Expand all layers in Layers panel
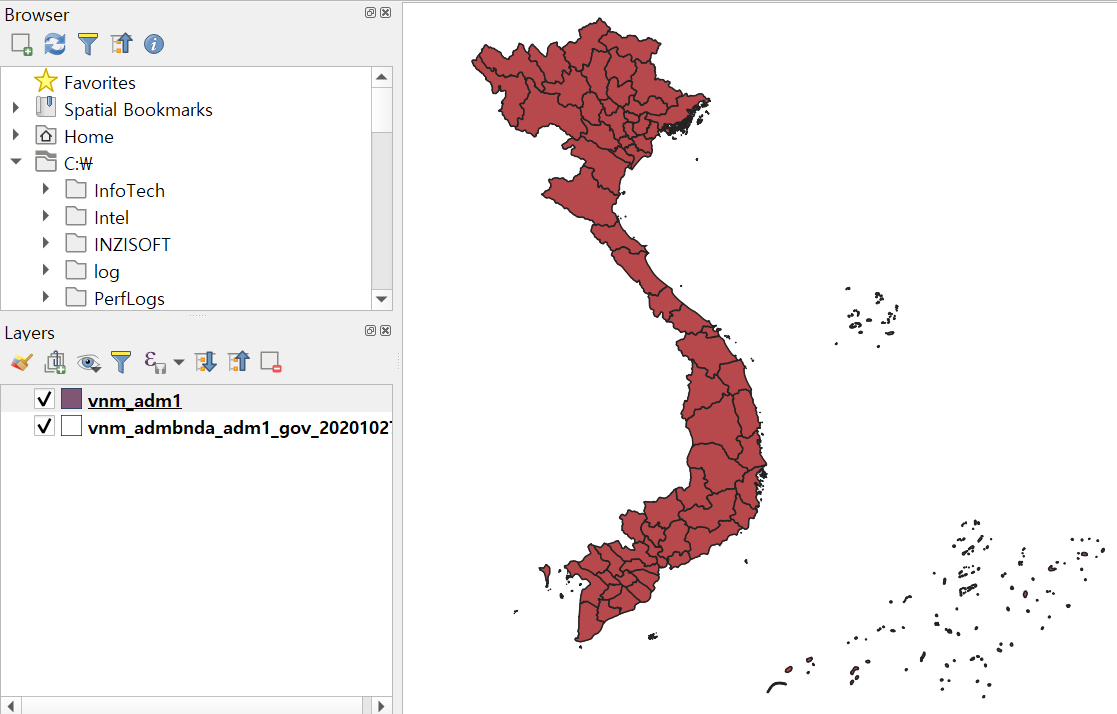Image resolution: width=1117 pixels, height=714 pixels. (x=206, y=362)
